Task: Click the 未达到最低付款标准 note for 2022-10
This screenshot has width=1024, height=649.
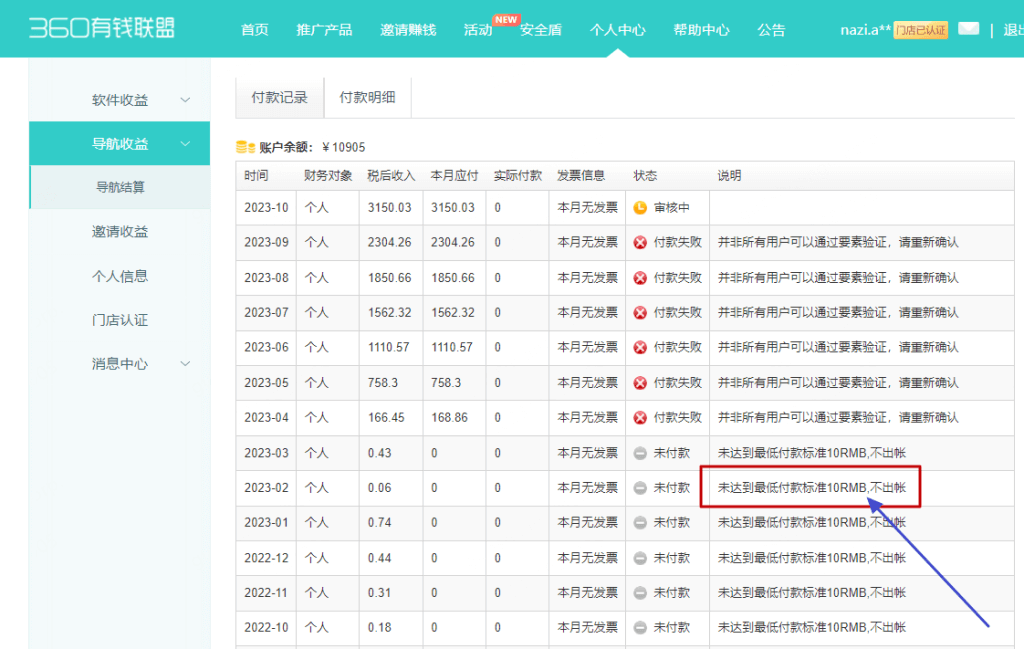Action: (x=812, y=627)
